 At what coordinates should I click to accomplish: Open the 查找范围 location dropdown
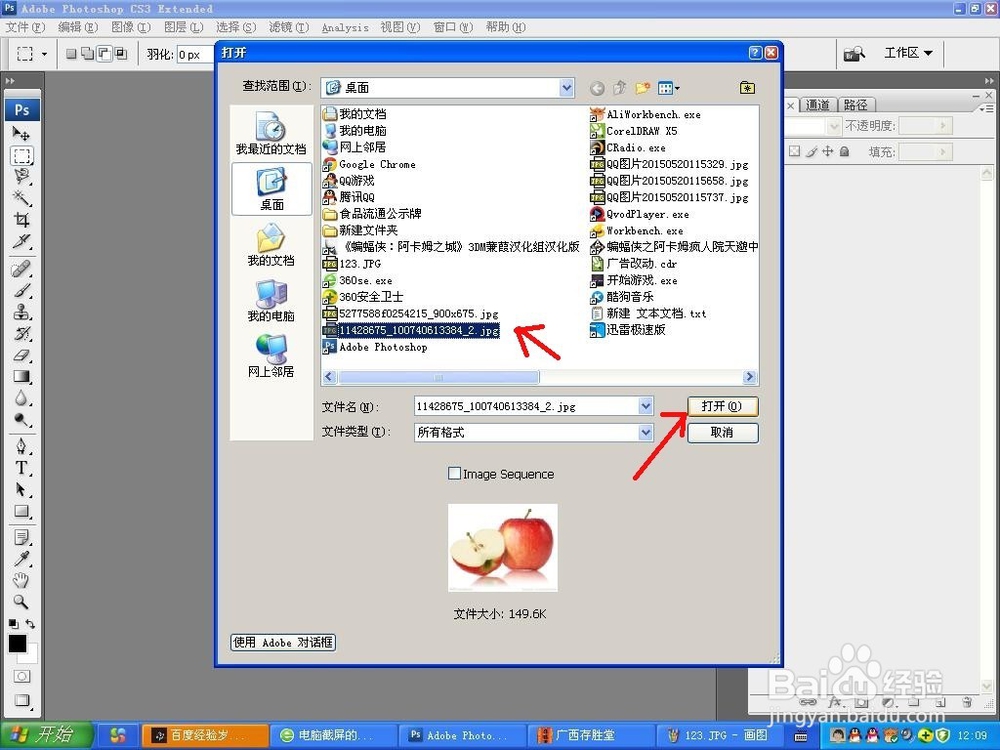[x=566, y=87]
